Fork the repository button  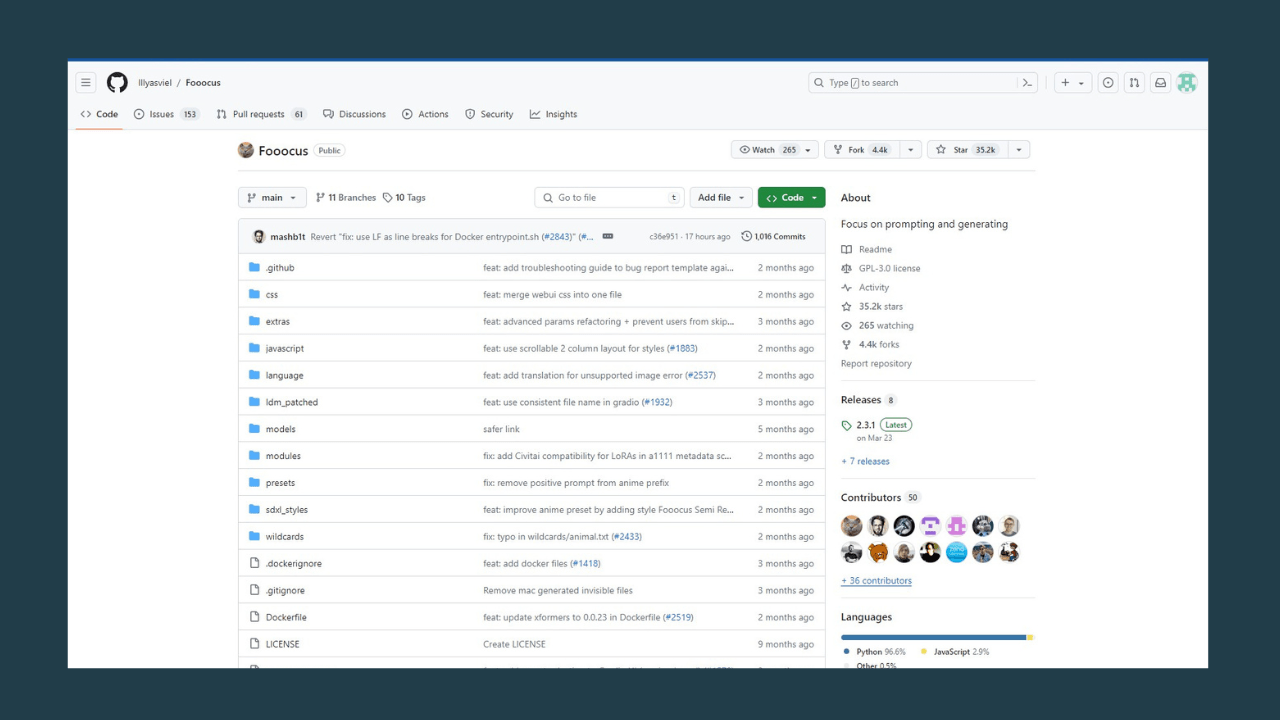(x=860, y=150)
